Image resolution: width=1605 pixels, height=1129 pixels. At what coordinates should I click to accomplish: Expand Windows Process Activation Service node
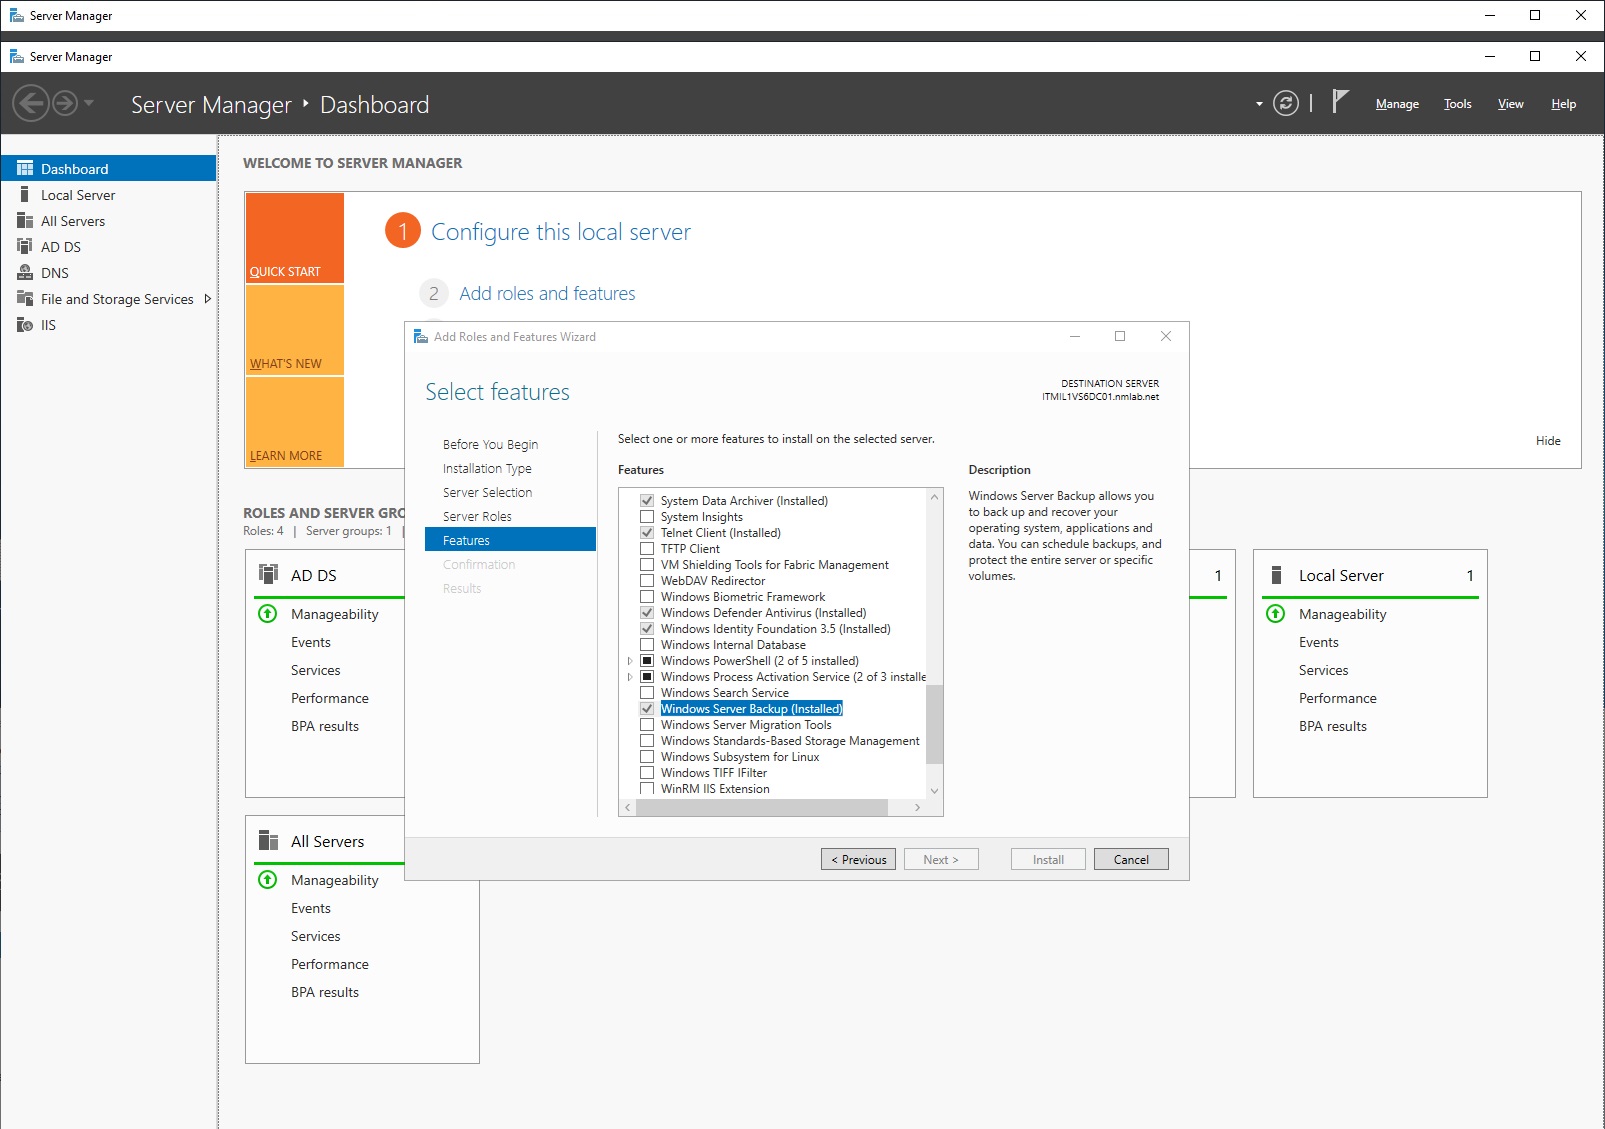630,677
